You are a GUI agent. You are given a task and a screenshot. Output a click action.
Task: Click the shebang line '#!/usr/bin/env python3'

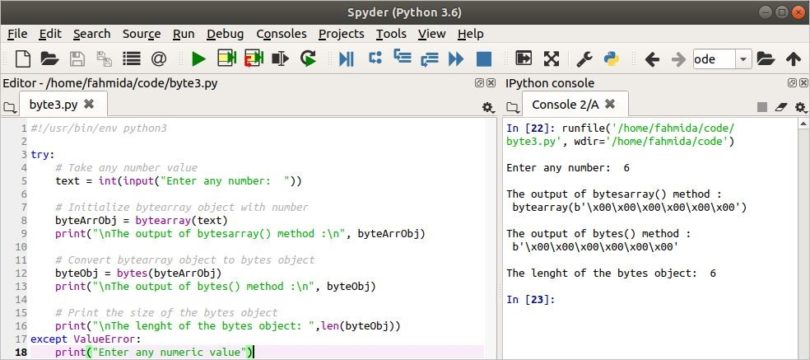99,128
